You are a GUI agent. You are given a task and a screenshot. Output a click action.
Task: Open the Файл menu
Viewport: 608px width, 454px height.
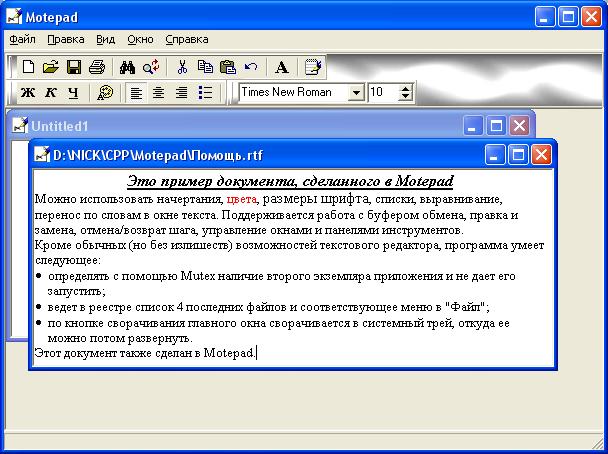(x=22, y=40)
